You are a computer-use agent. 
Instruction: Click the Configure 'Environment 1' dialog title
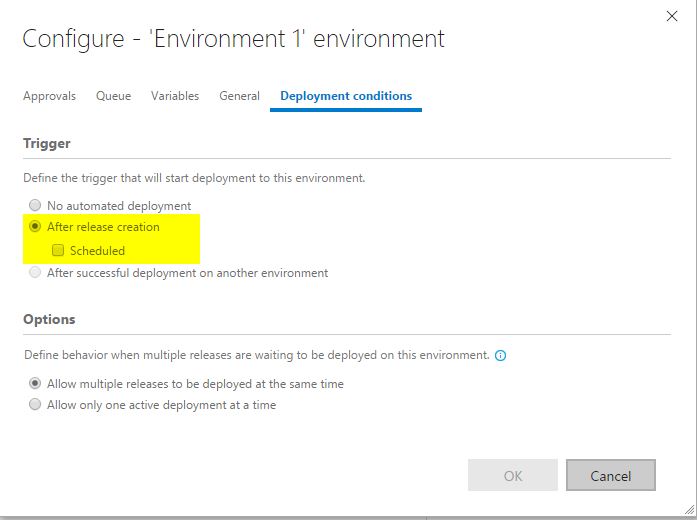(x=233, y=39)
